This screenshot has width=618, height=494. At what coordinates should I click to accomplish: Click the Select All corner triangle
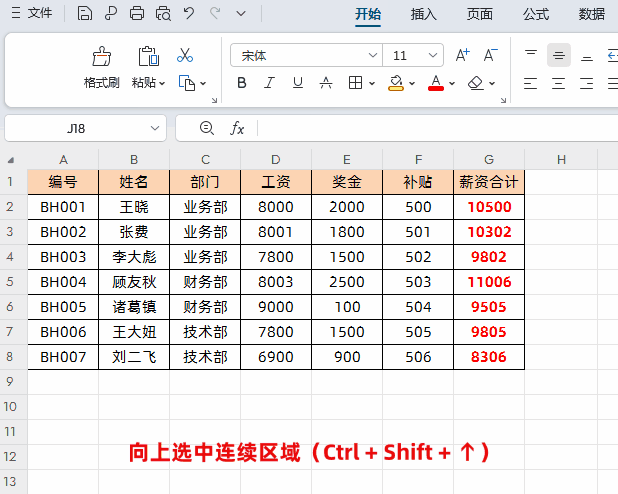click(x=11, y=160)
